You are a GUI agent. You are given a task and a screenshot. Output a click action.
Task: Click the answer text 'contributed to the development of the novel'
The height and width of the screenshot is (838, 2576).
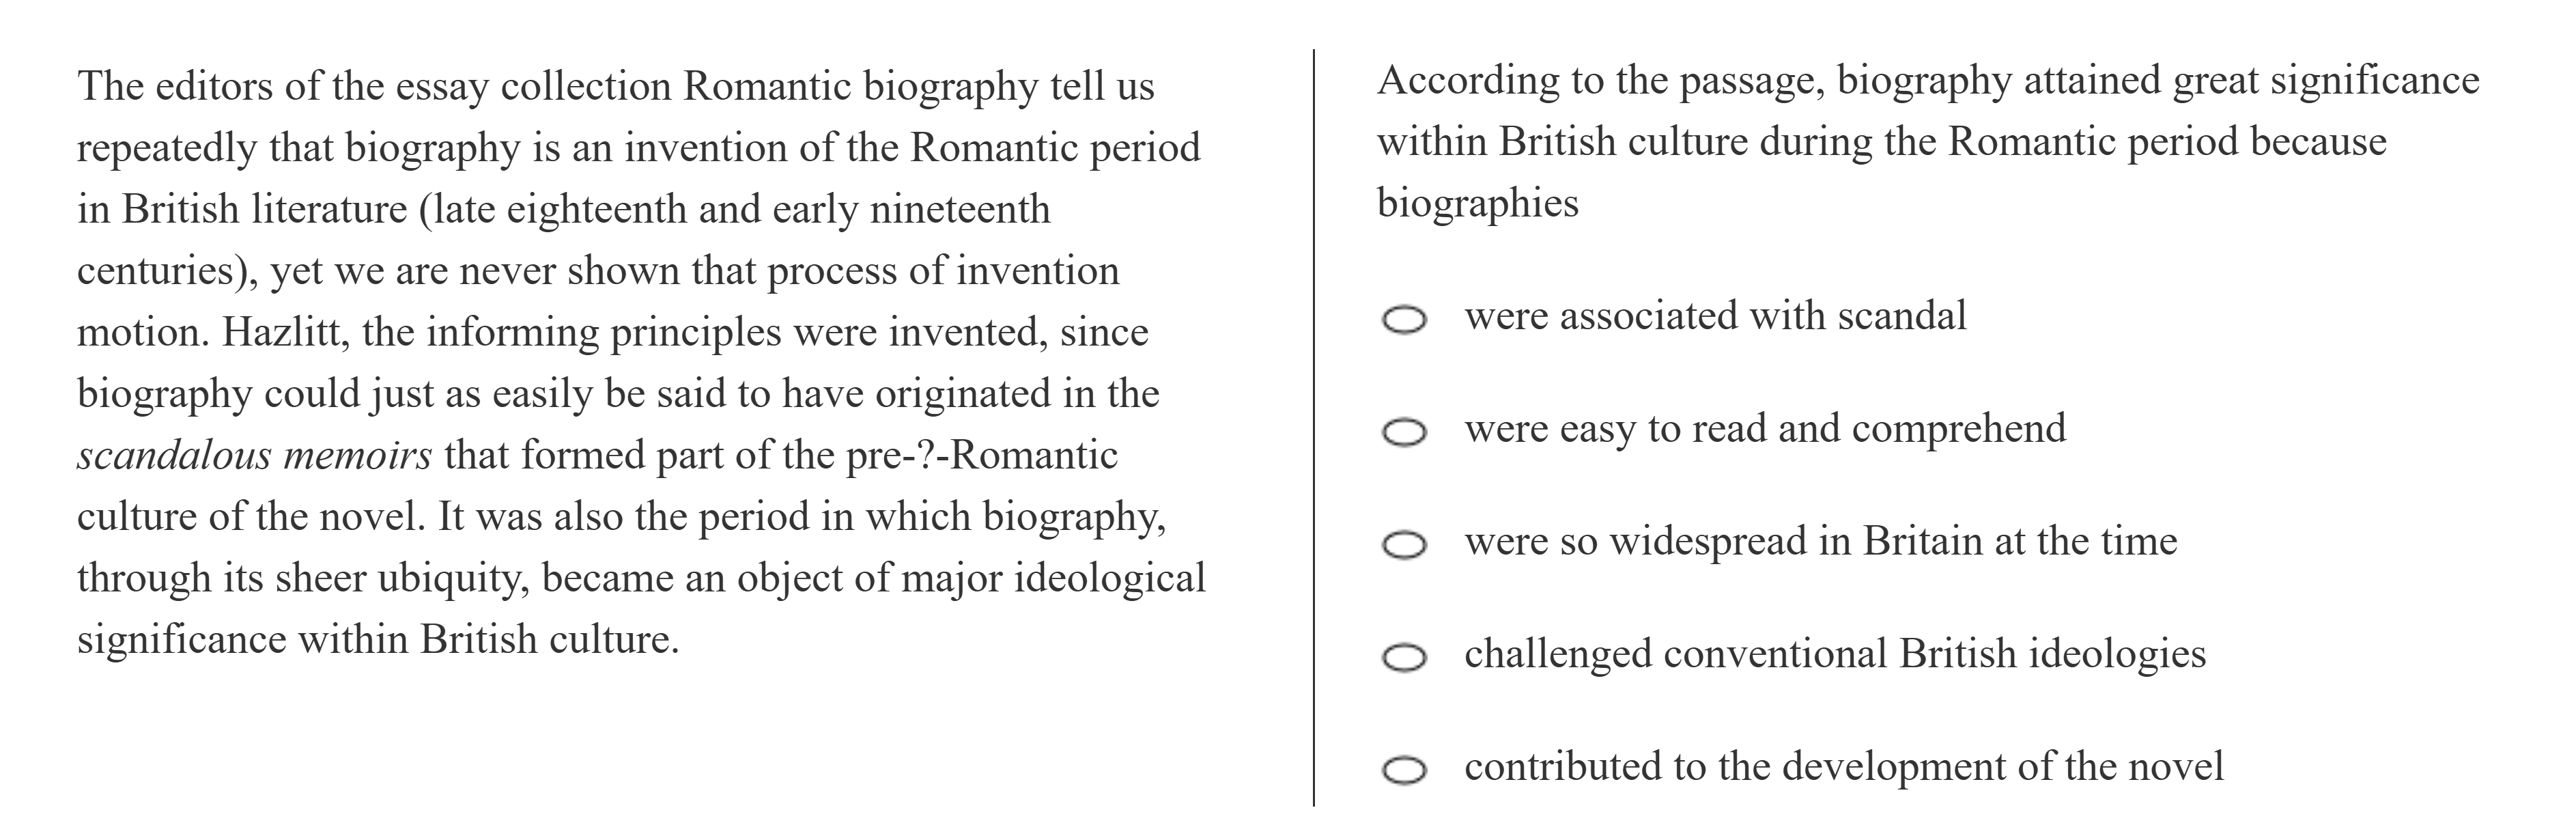coord(1844,767)
